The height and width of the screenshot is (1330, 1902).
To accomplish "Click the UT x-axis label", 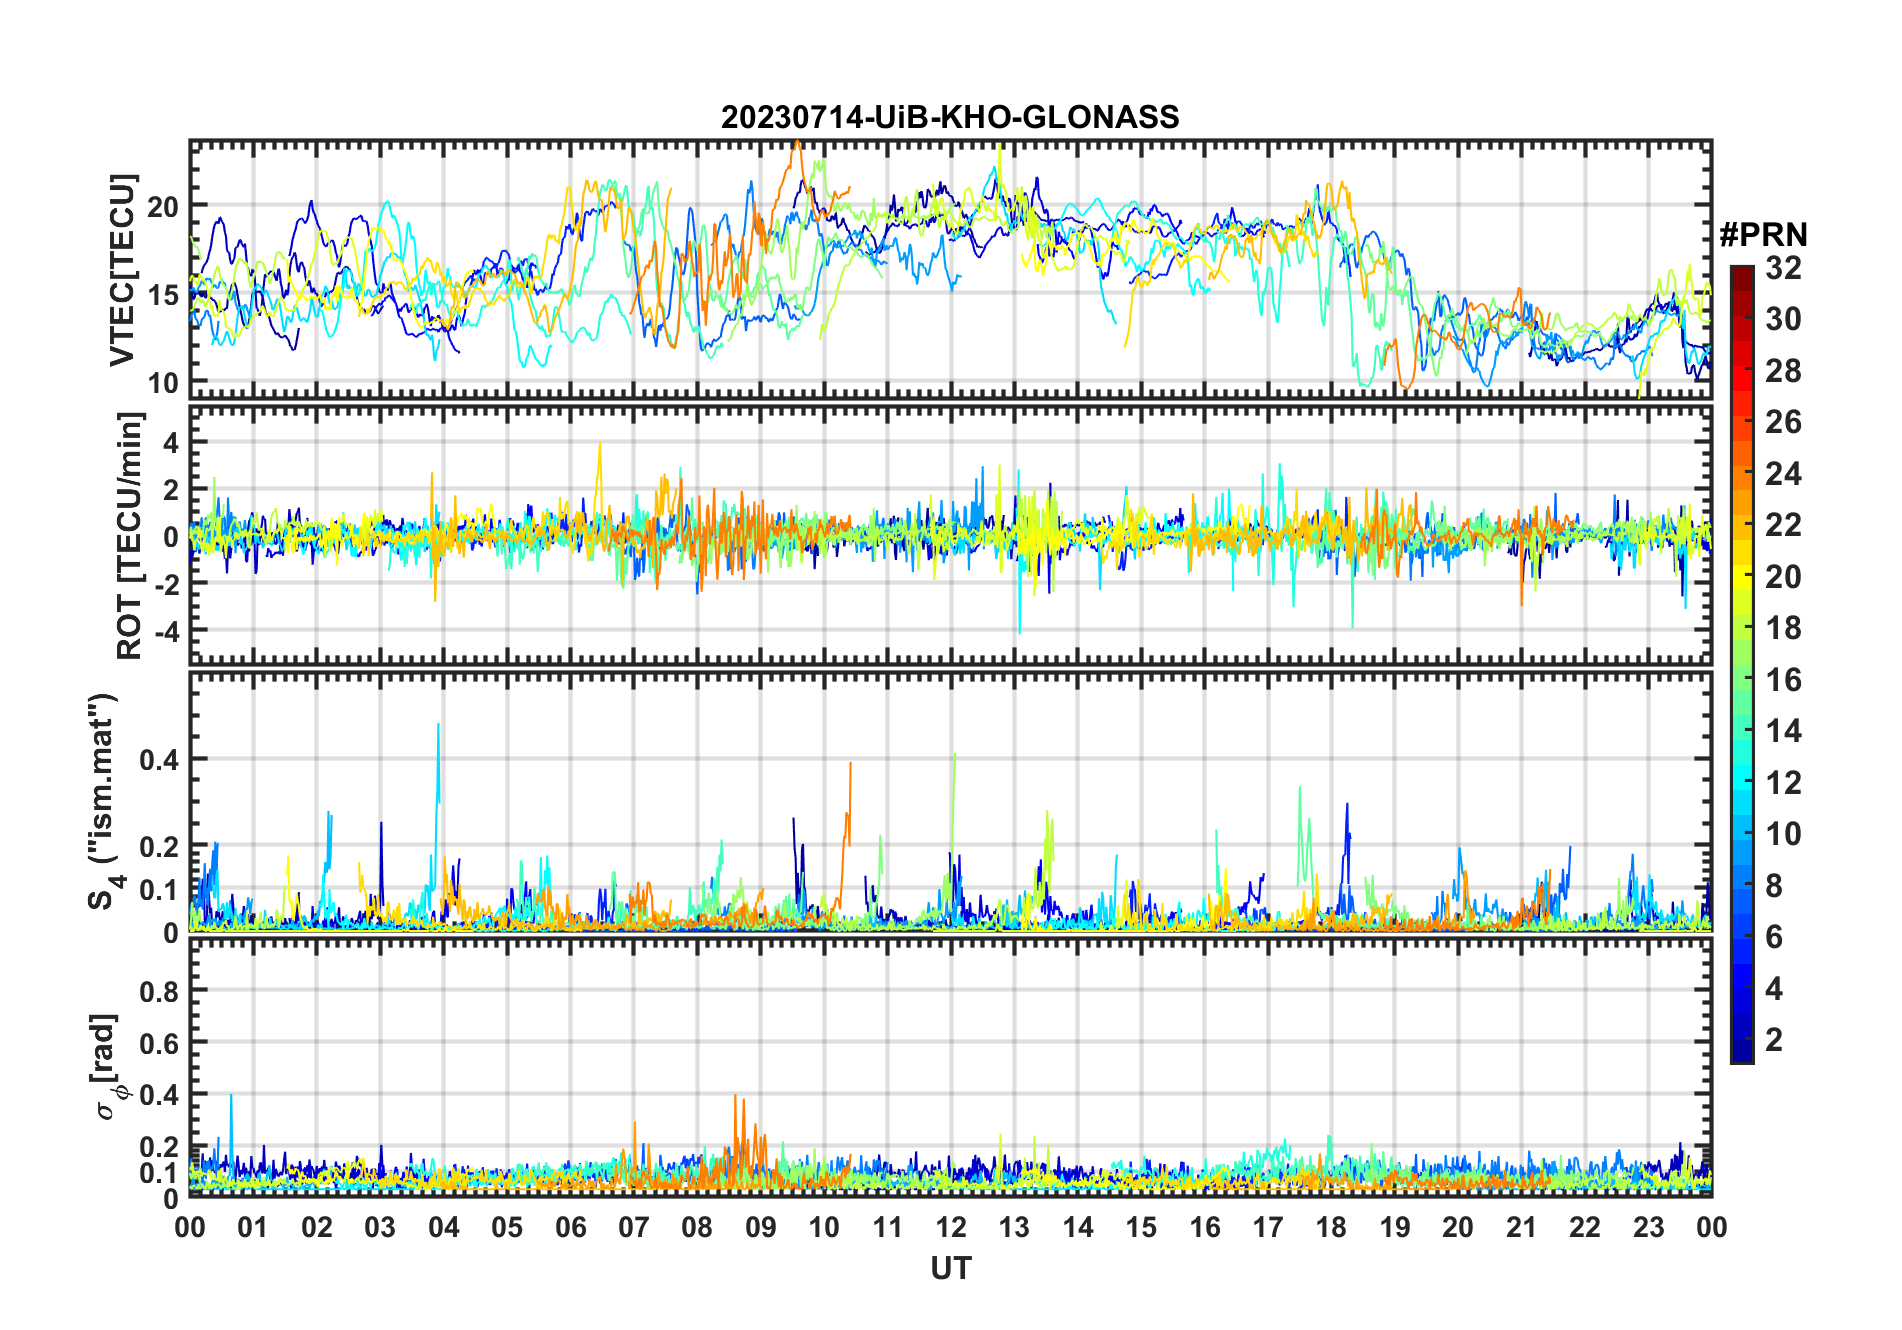I will 950,1268.
